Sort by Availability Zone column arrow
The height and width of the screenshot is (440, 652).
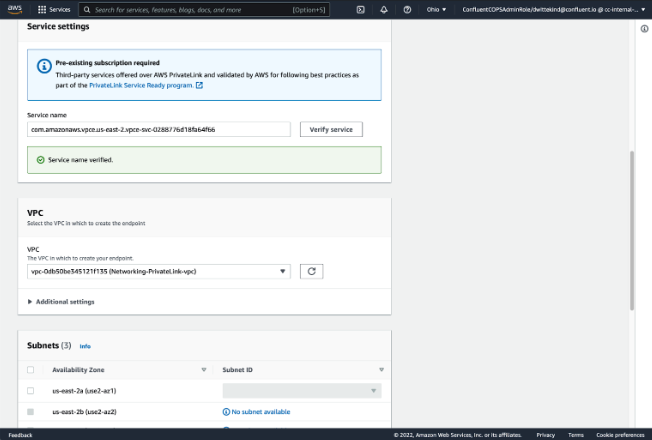coord(204,370)
